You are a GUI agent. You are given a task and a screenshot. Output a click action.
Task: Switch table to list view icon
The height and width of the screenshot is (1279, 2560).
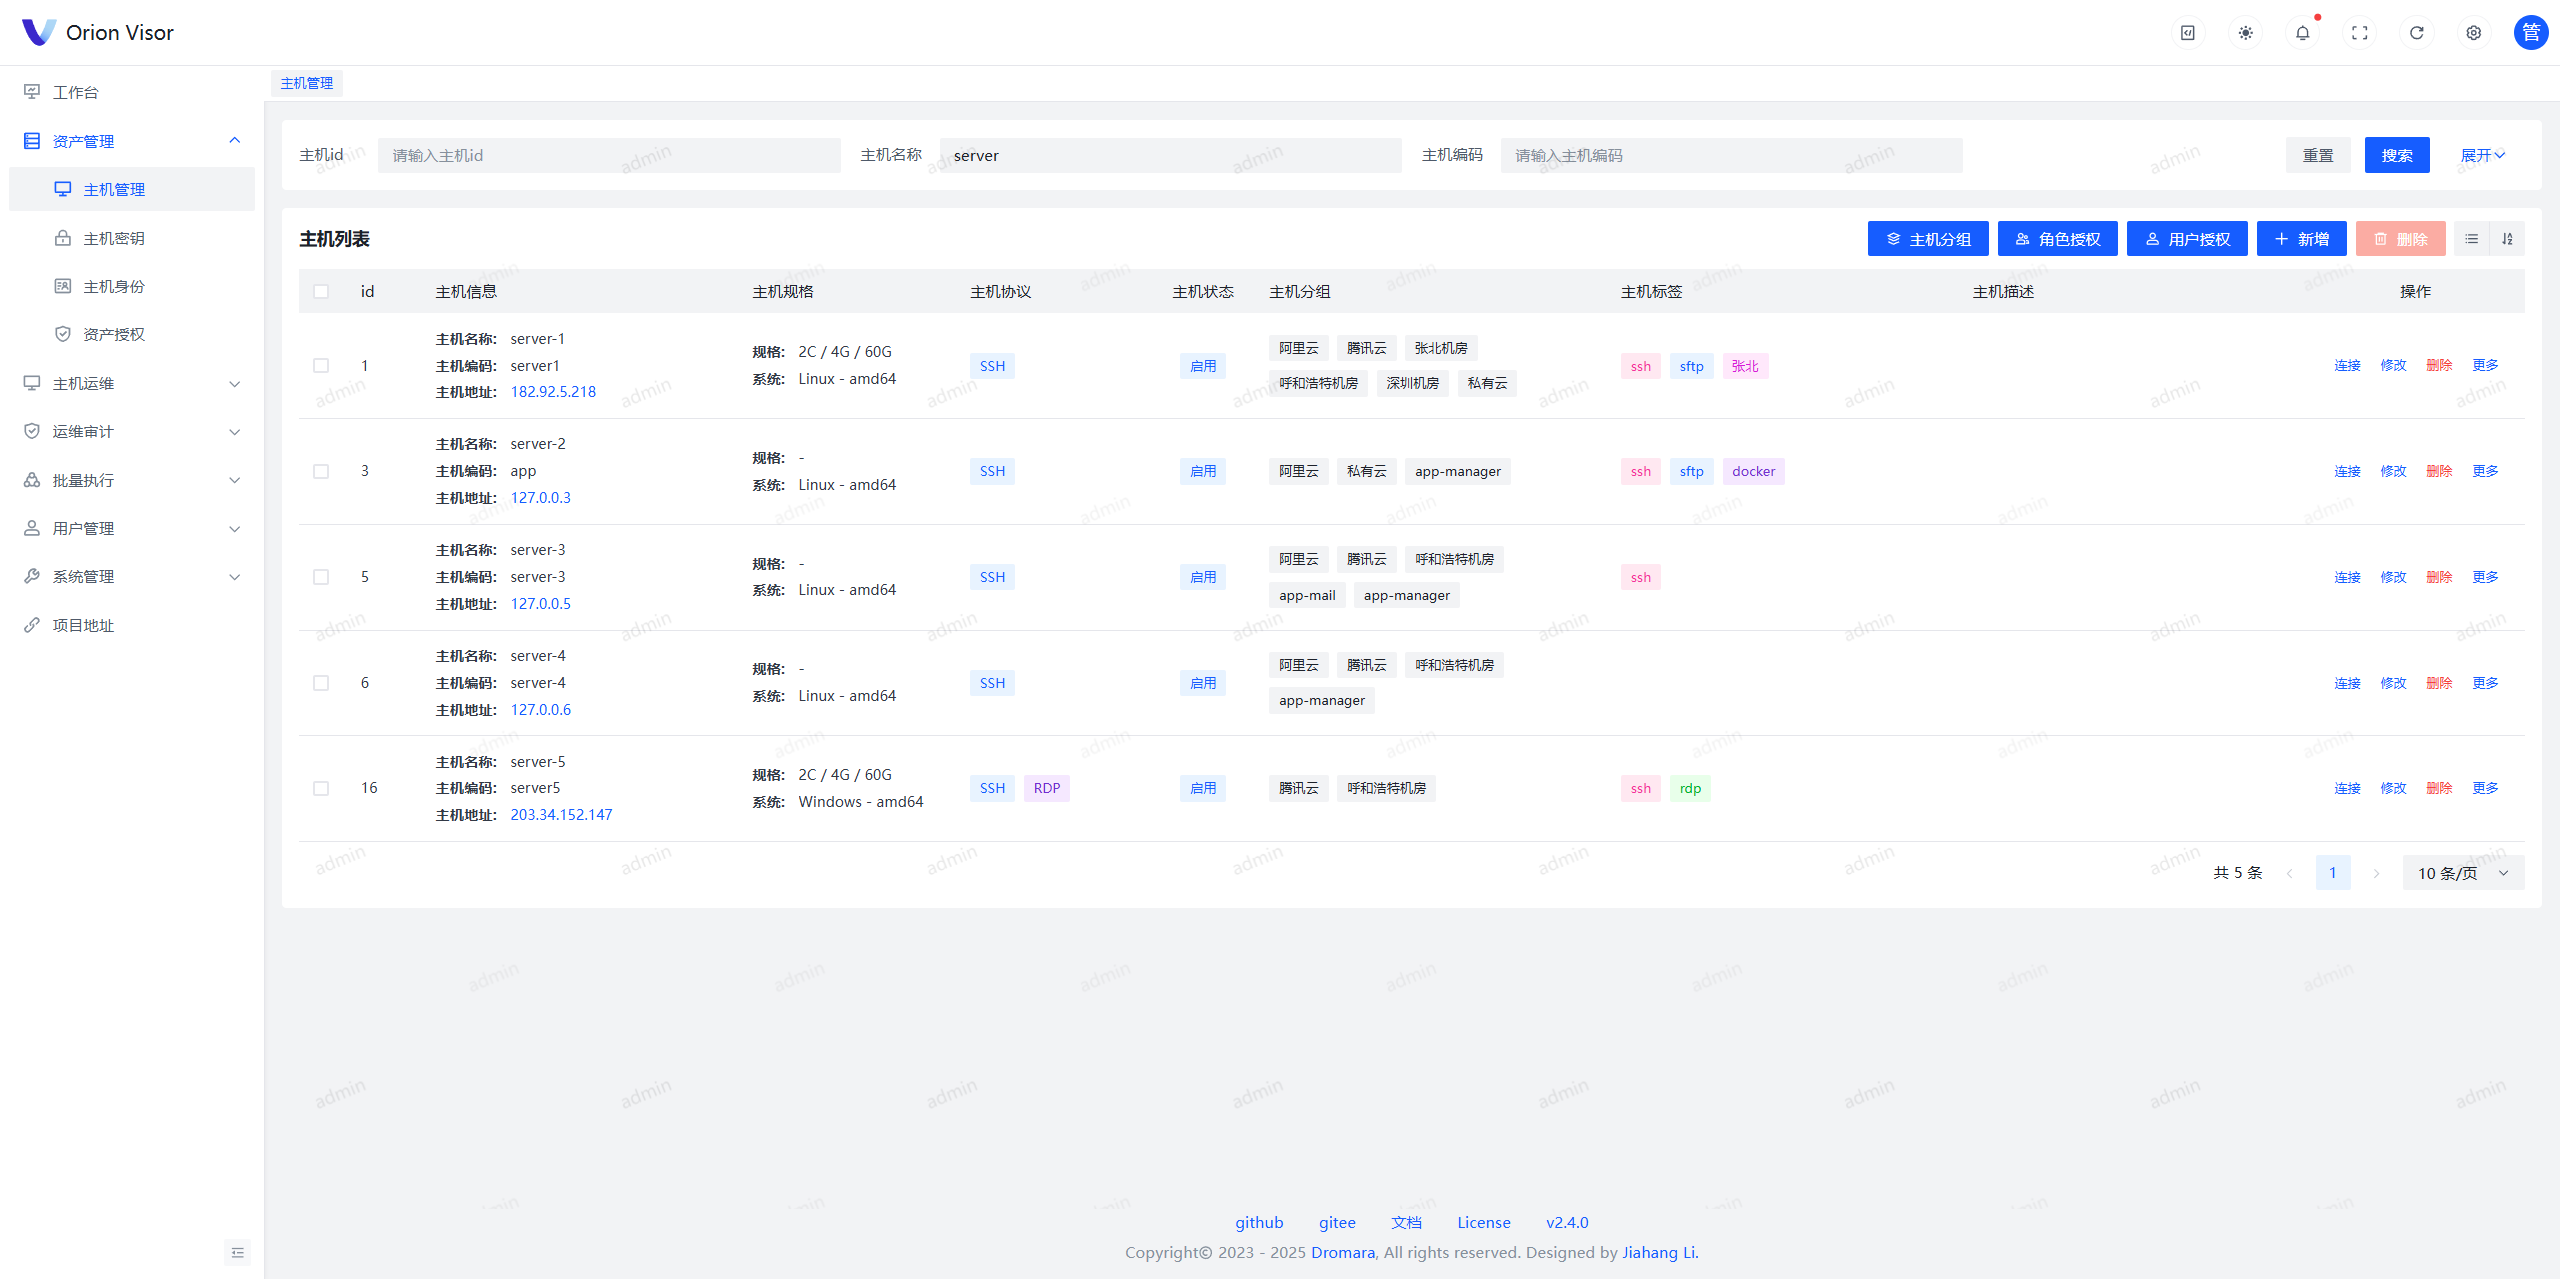pyautogui.click(x=2471, y=239)
